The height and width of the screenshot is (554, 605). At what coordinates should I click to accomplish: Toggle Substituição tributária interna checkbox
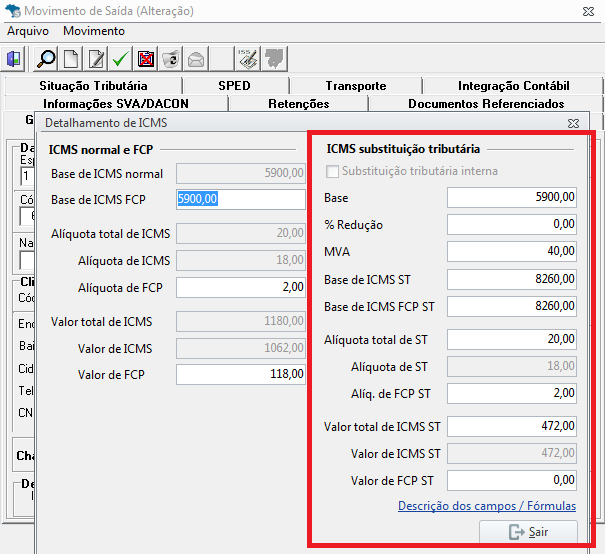pyautogui.click(x=332, y=171)
